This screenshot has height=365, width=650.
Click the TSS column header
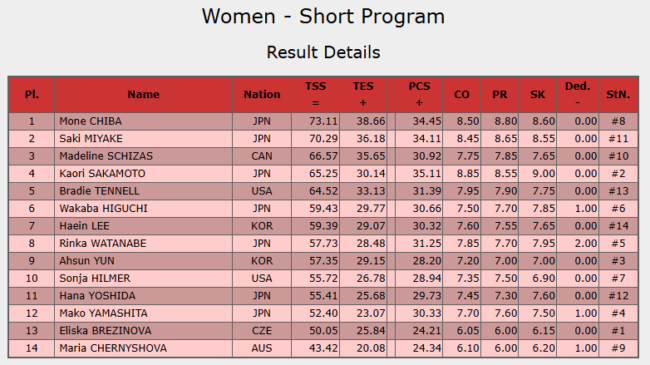315,95
